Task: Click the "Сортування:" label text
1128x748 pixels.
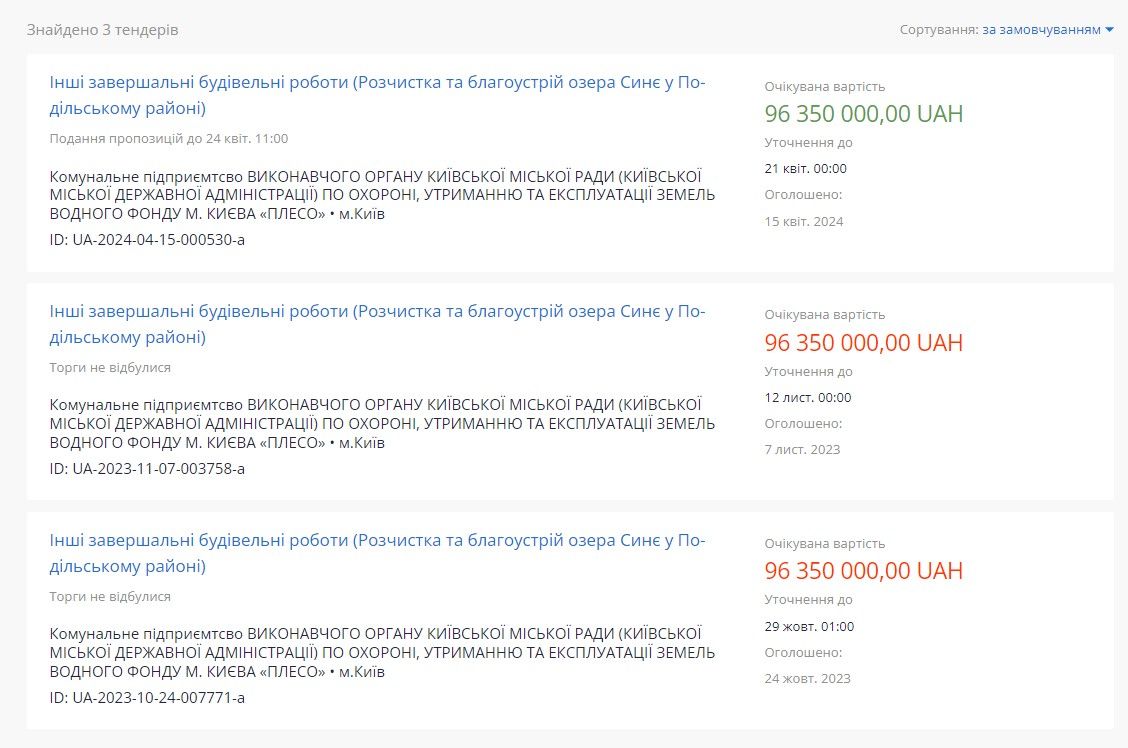Action: (x=940, y=30)
